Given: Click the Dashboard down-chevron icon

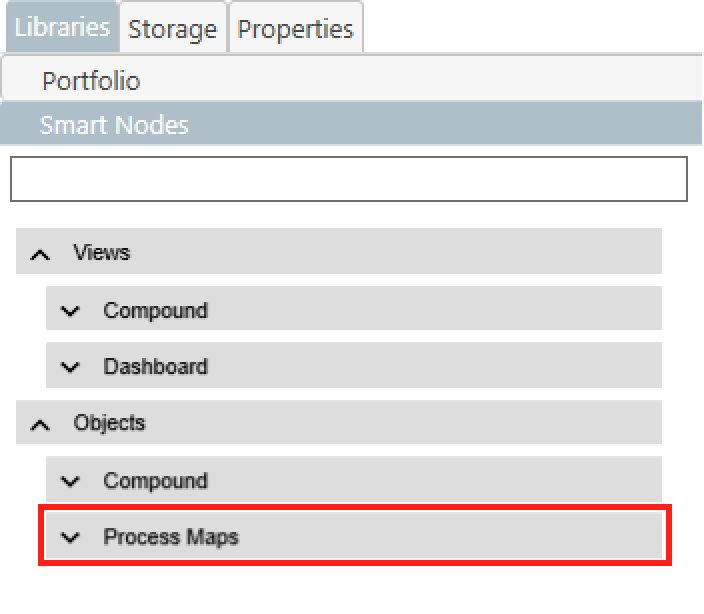Looking at the screenshot, I should pyautogui.click(x=70, y=367).
